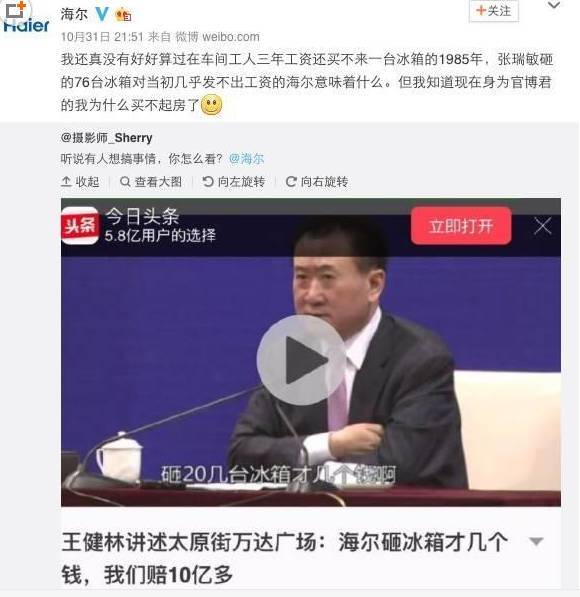Dismiss the 今日头条 banner with the X
580x597 pixels.
coord(543,226)
